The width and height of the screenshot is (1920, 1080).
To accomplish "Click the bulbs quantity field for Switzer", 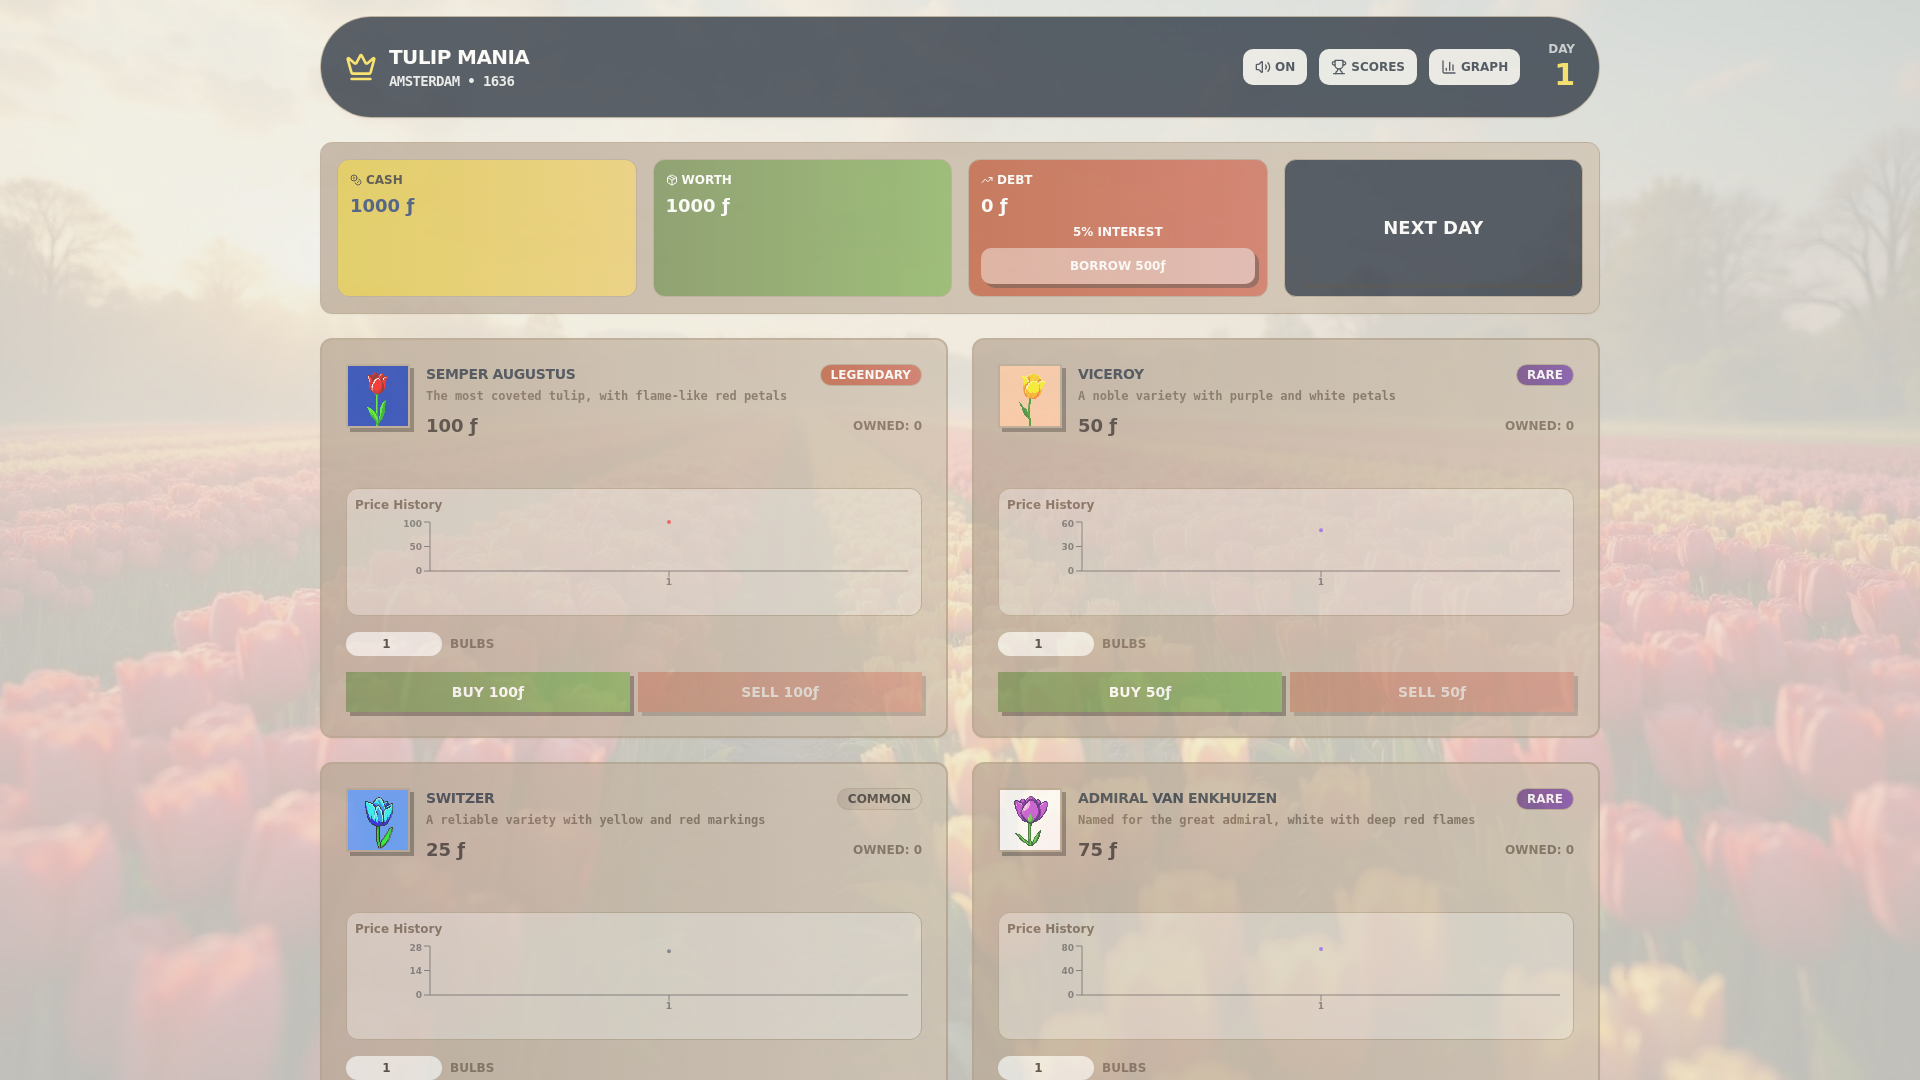I will (393, 1067).
